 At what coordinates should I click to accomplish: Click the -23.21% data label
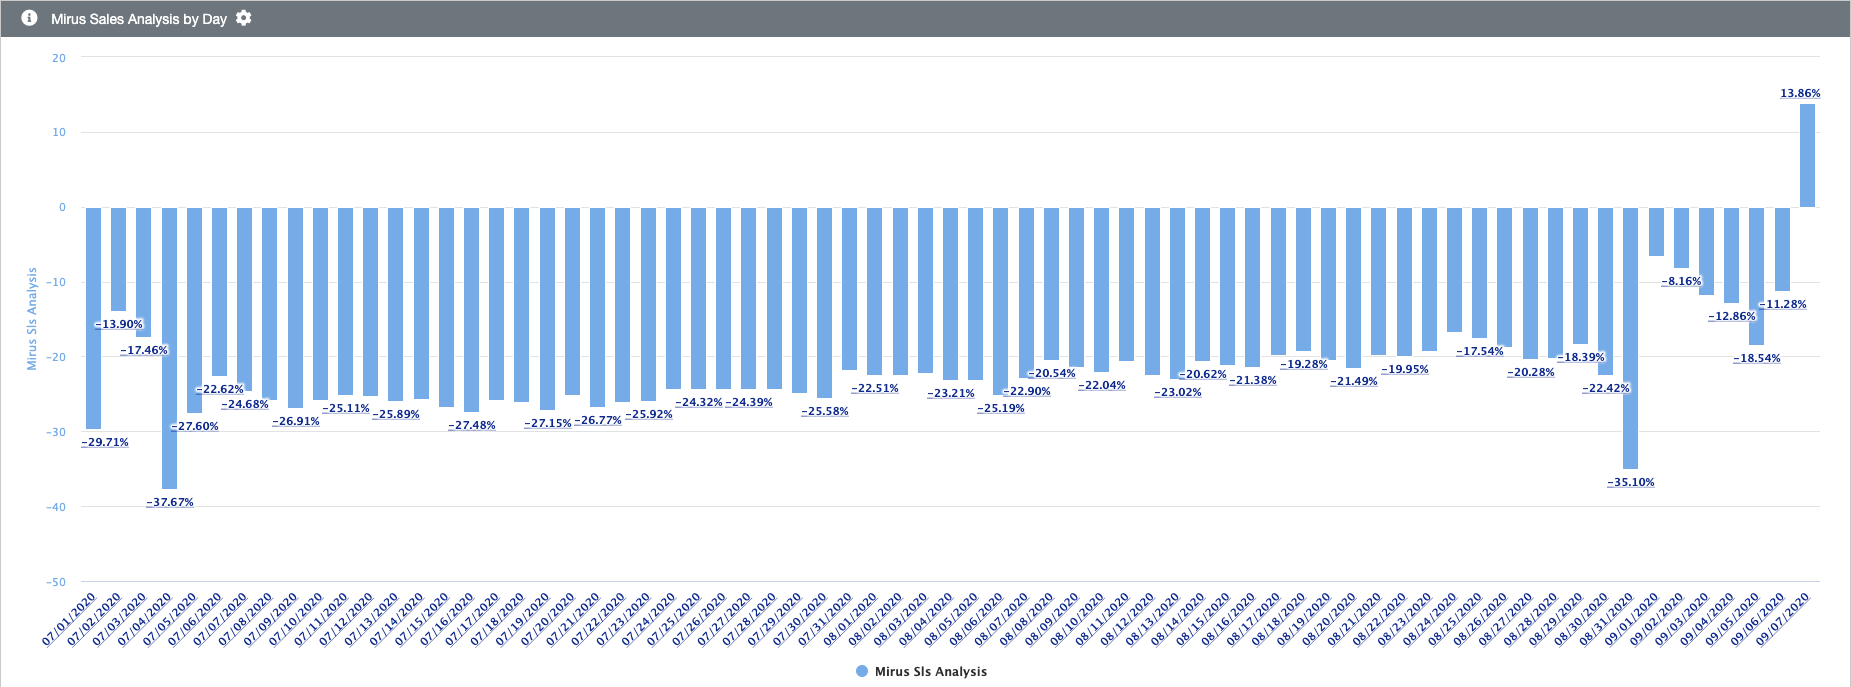[951, 393]
